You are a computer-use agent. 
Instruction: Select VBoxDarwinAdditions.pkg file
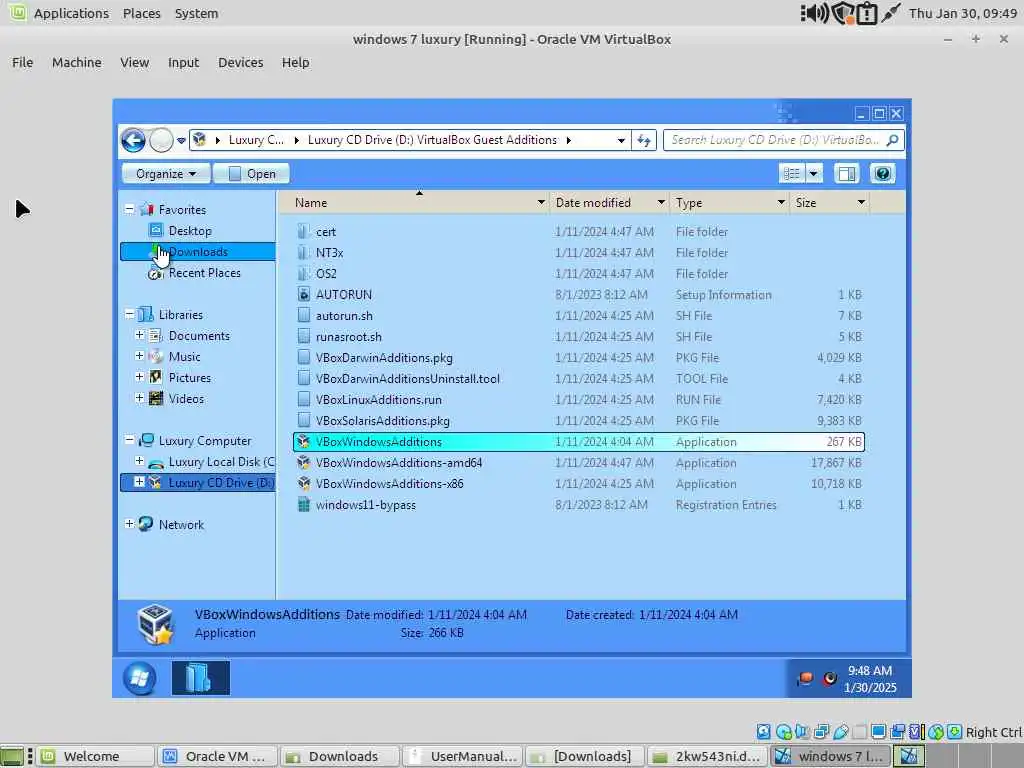click(x=384, y=358)
